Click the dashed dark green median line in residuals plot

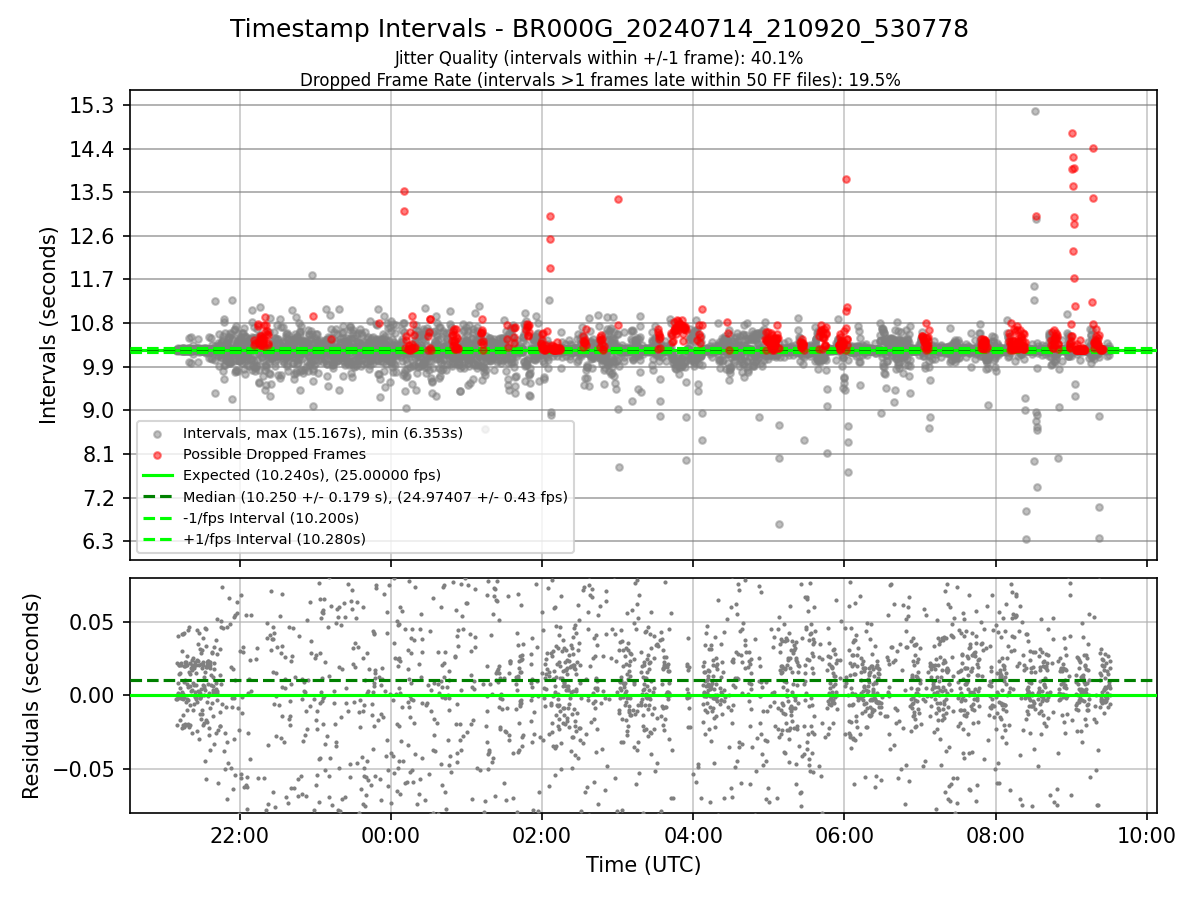(x=643, y=681)
